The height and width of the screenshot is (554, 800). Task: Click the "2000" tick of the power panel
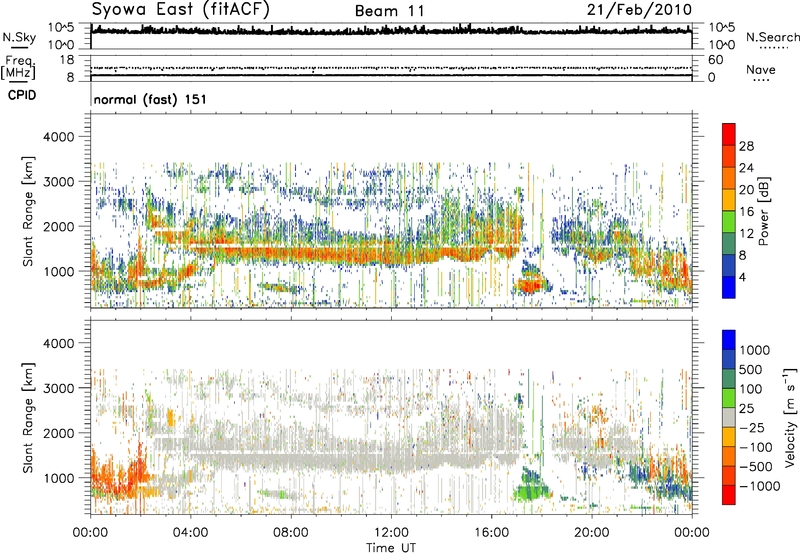tap(58, 226)
